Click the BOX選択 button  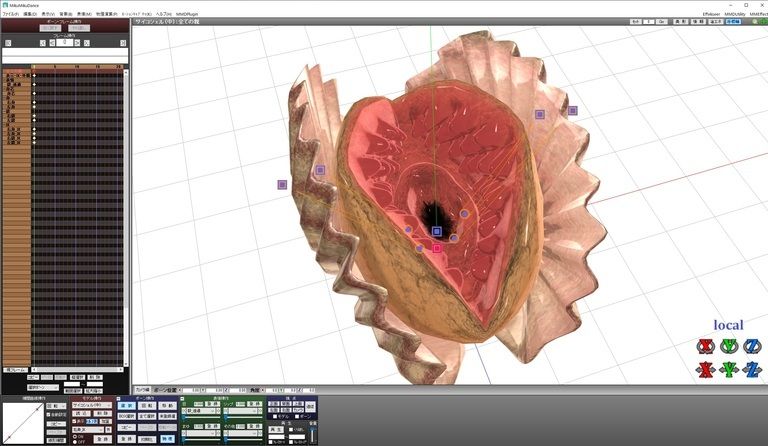click(126, 416)
